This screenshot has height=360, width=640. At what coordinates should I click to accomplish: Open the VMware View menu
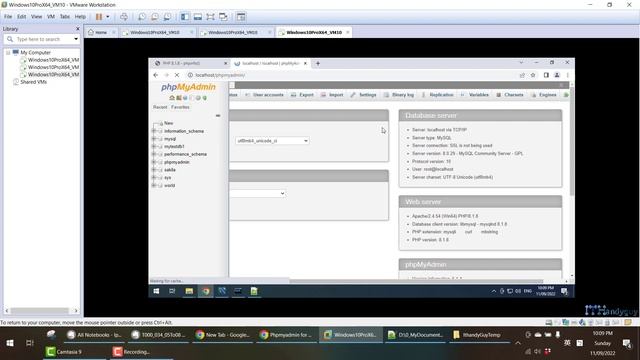36,17
